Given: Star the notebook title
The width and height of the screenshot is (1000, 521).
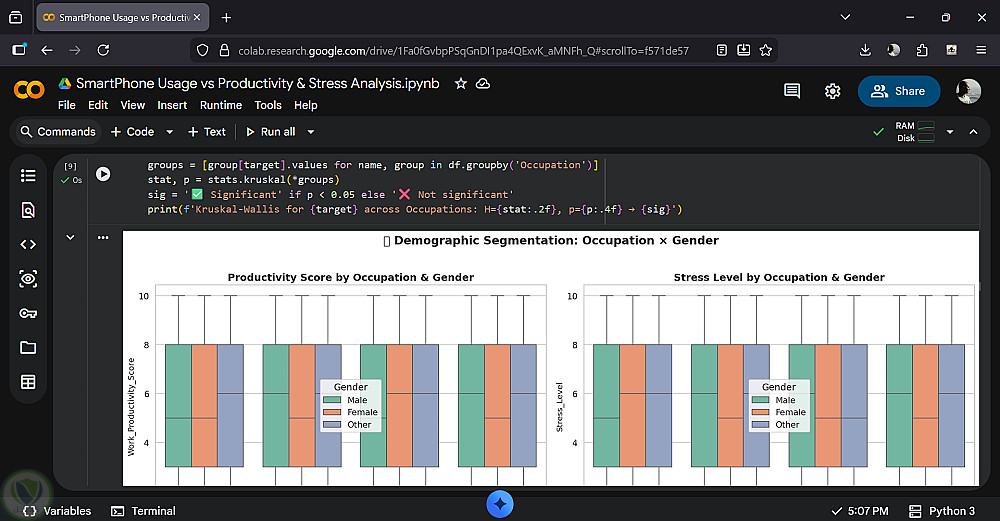Looking at the screenshot, I should [x=461, y=84].
